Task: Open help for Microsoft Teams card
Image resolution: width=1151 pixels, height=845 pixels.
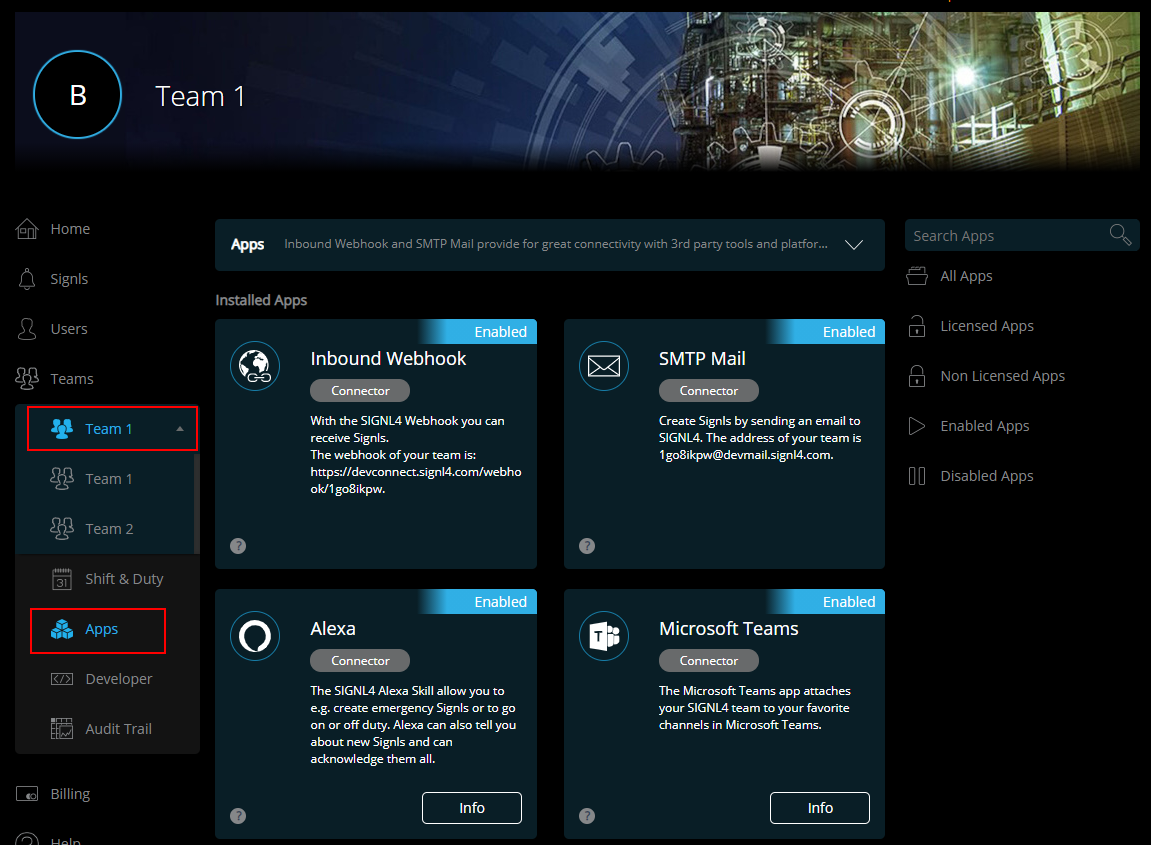Action: (x=587, y=816)
